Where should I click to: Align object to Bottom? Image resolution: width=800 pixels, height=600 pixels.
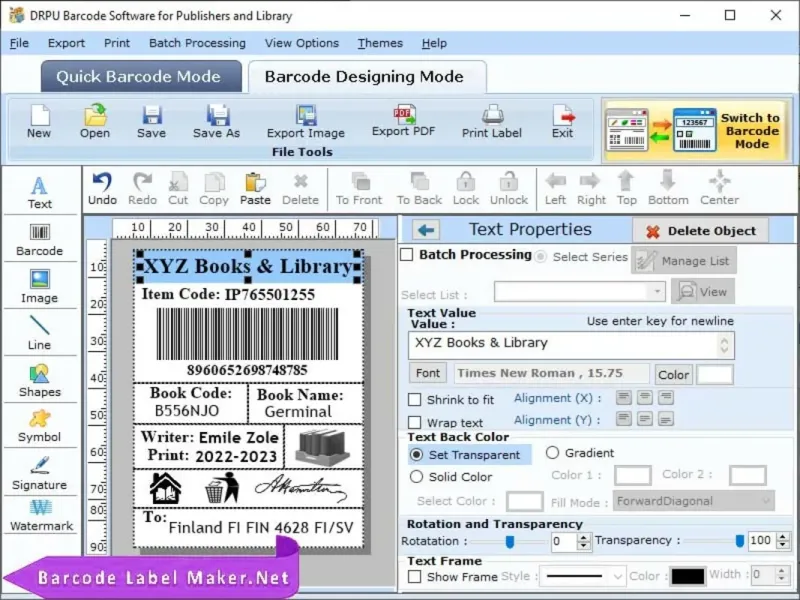(668, 189)
